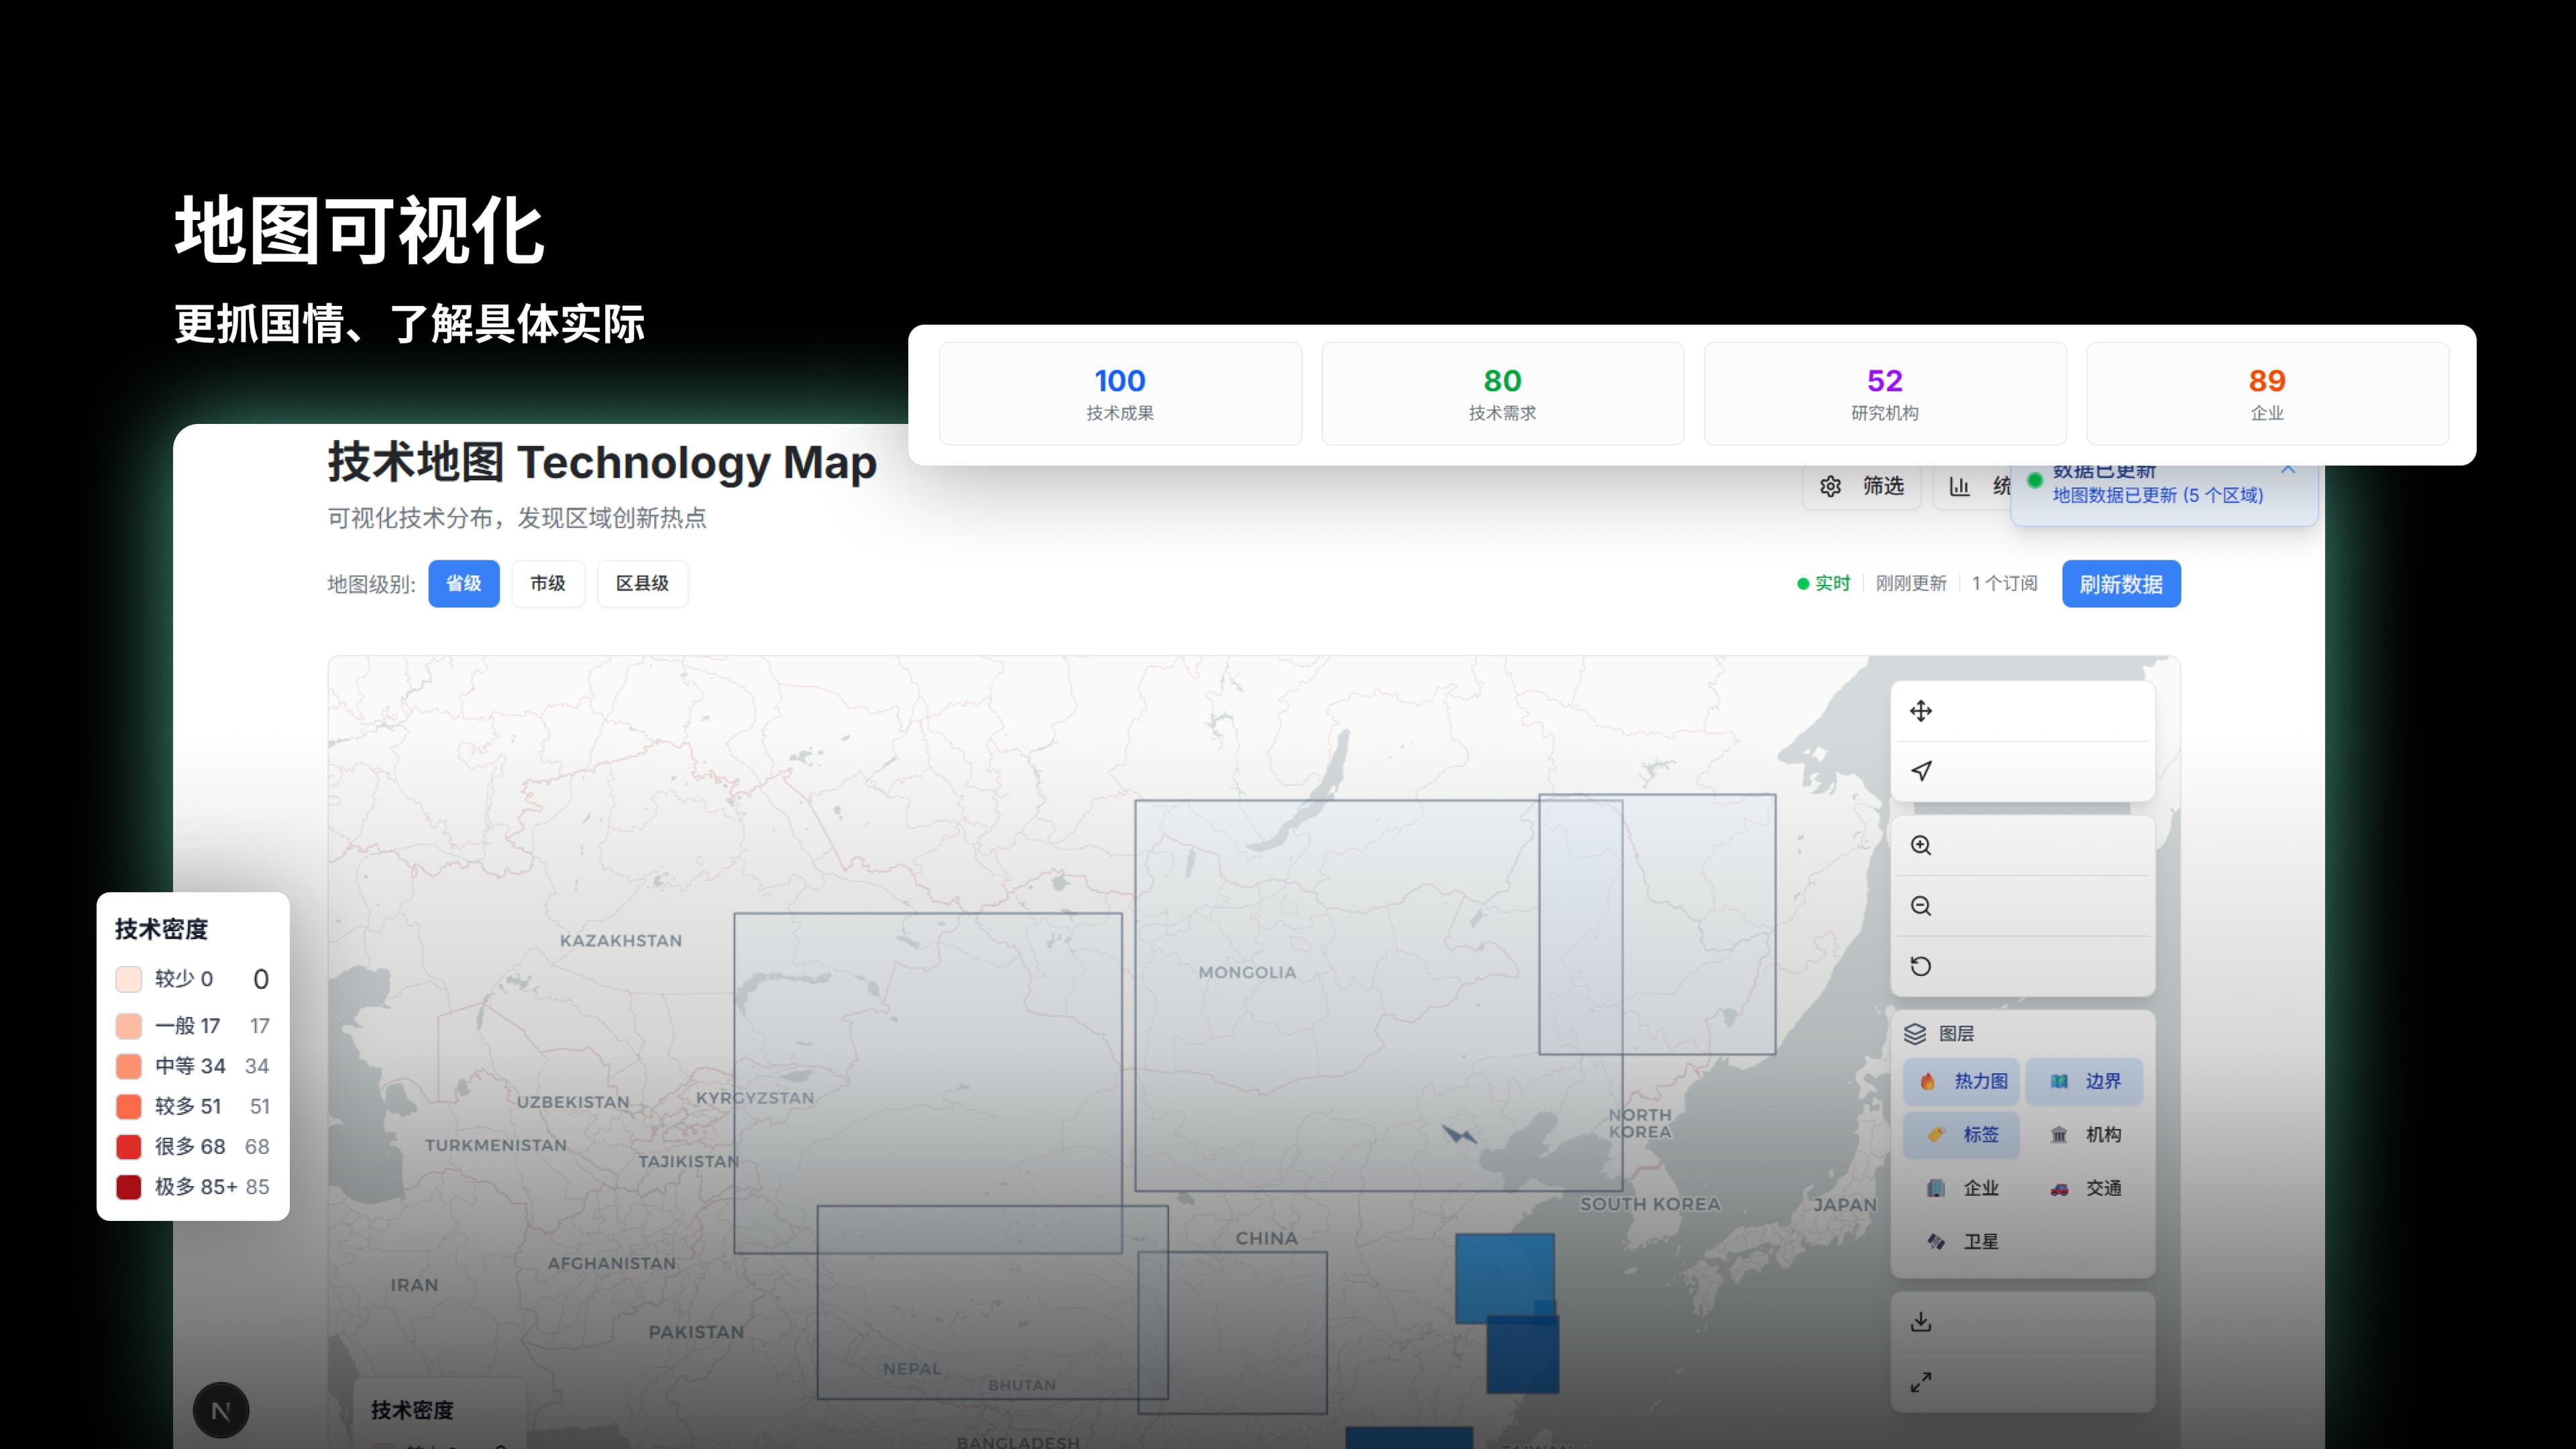Viewport: 2576px width, 1449px height.
Task: Click the 实时 live status indicator
Action: [1824, 584]
